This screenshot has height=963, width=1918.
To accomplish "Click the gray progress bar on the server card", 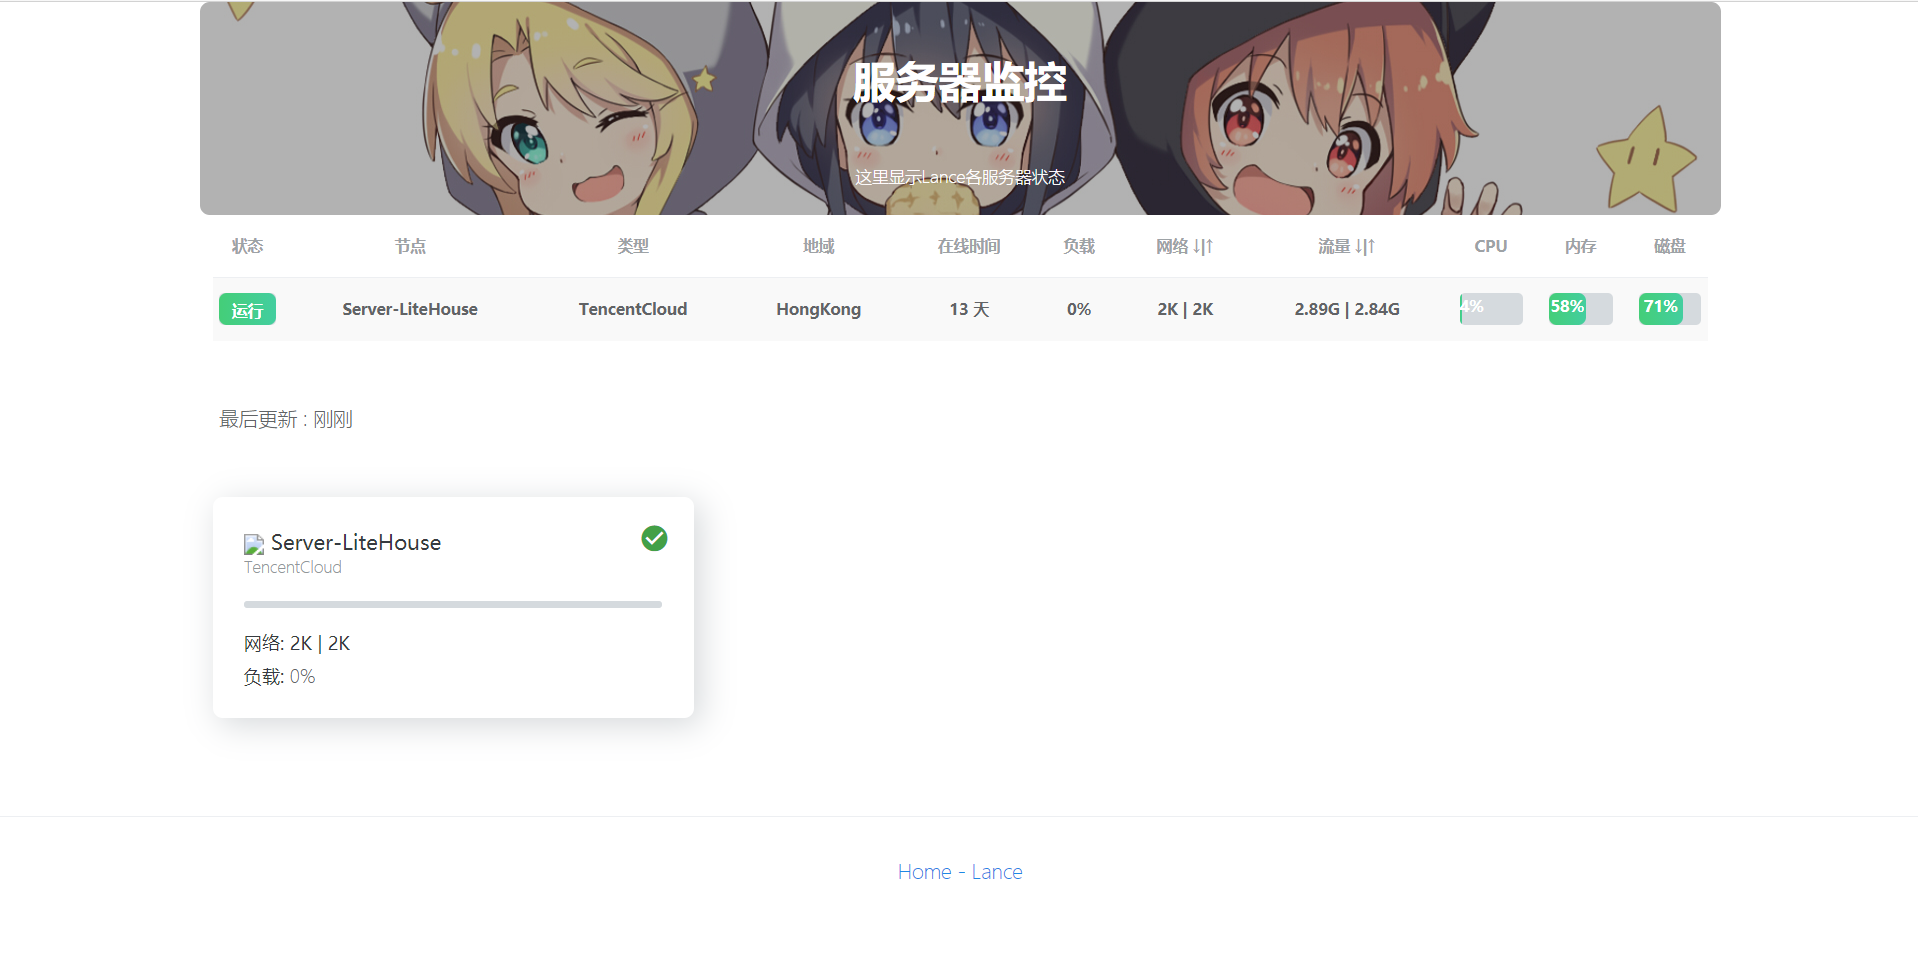I will (452, 604).
